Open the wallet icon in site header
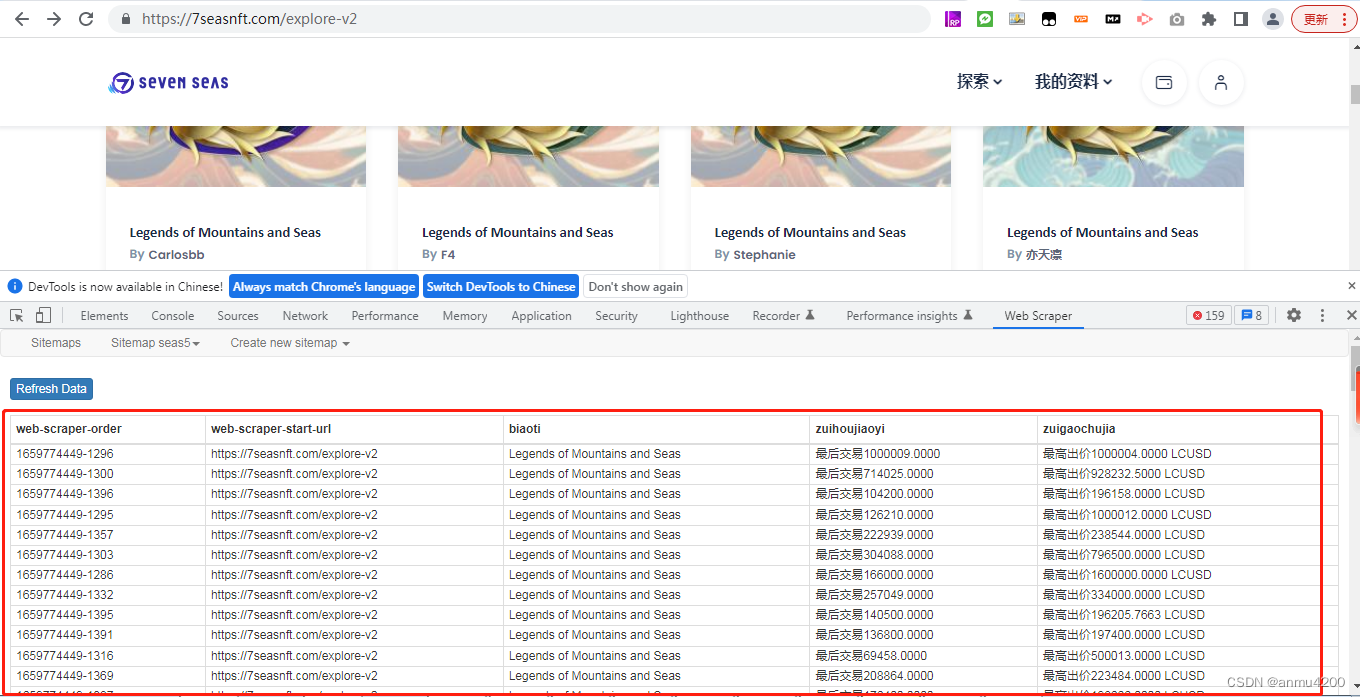 1164,83
